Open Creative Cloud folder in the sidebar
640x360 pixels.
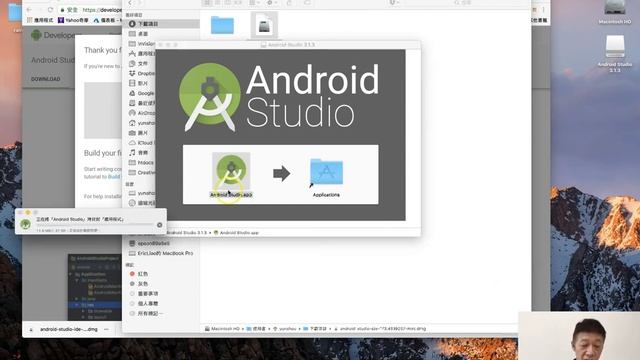142,173
